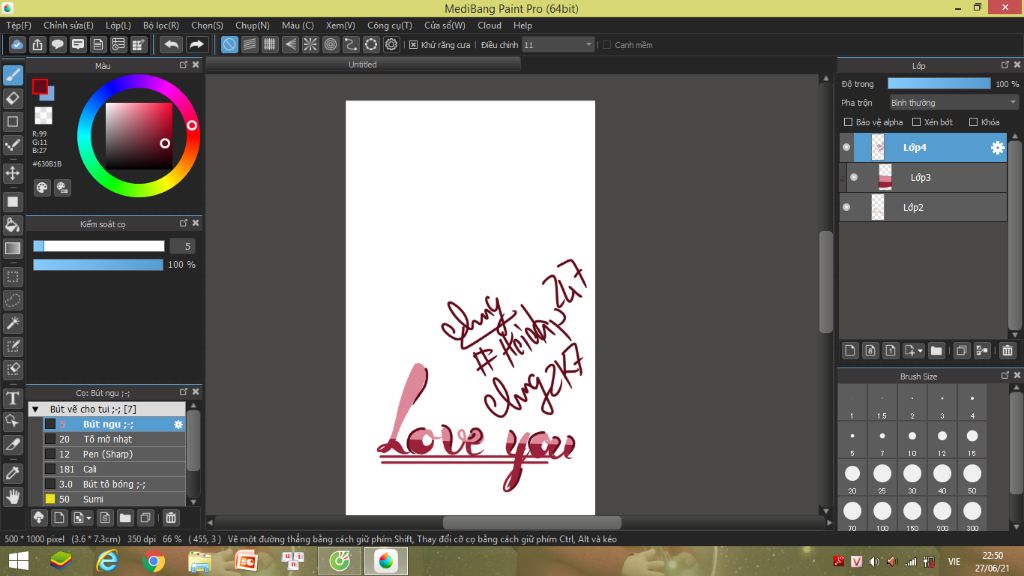Open Google Chrome from the taskbar
Image resolution: width=1024 pixels, height=576 pixels.
[x=153, y=561]
